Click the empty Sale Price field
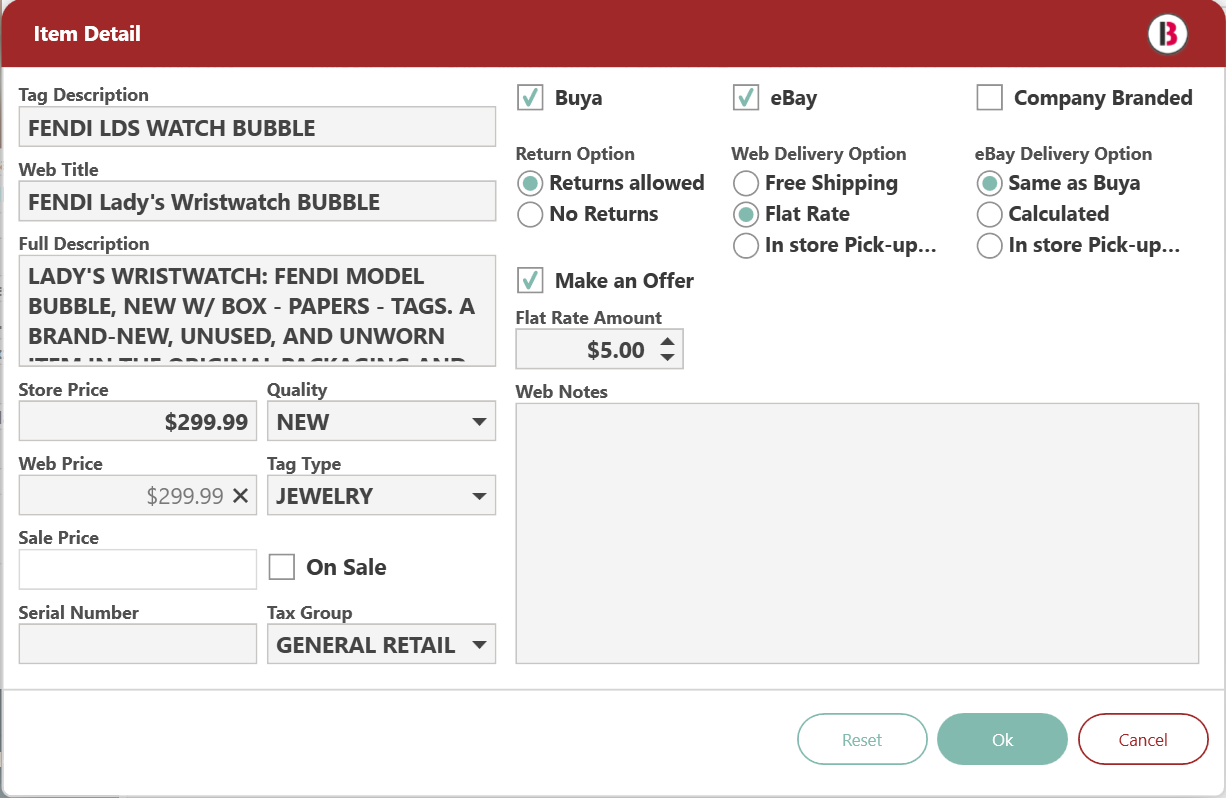 (x=138, y=569)
